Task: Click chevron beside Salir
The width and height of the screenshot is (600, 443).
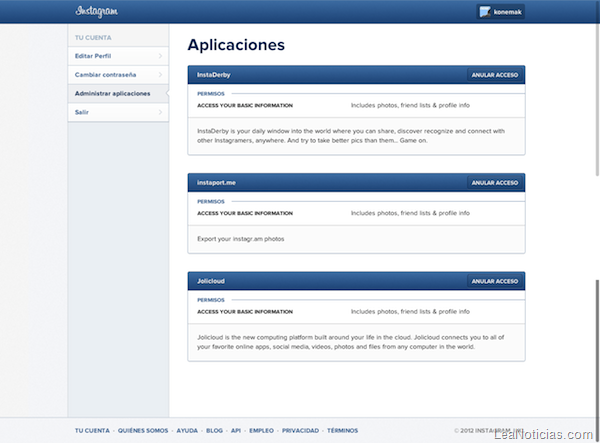Action: point(160,112)
